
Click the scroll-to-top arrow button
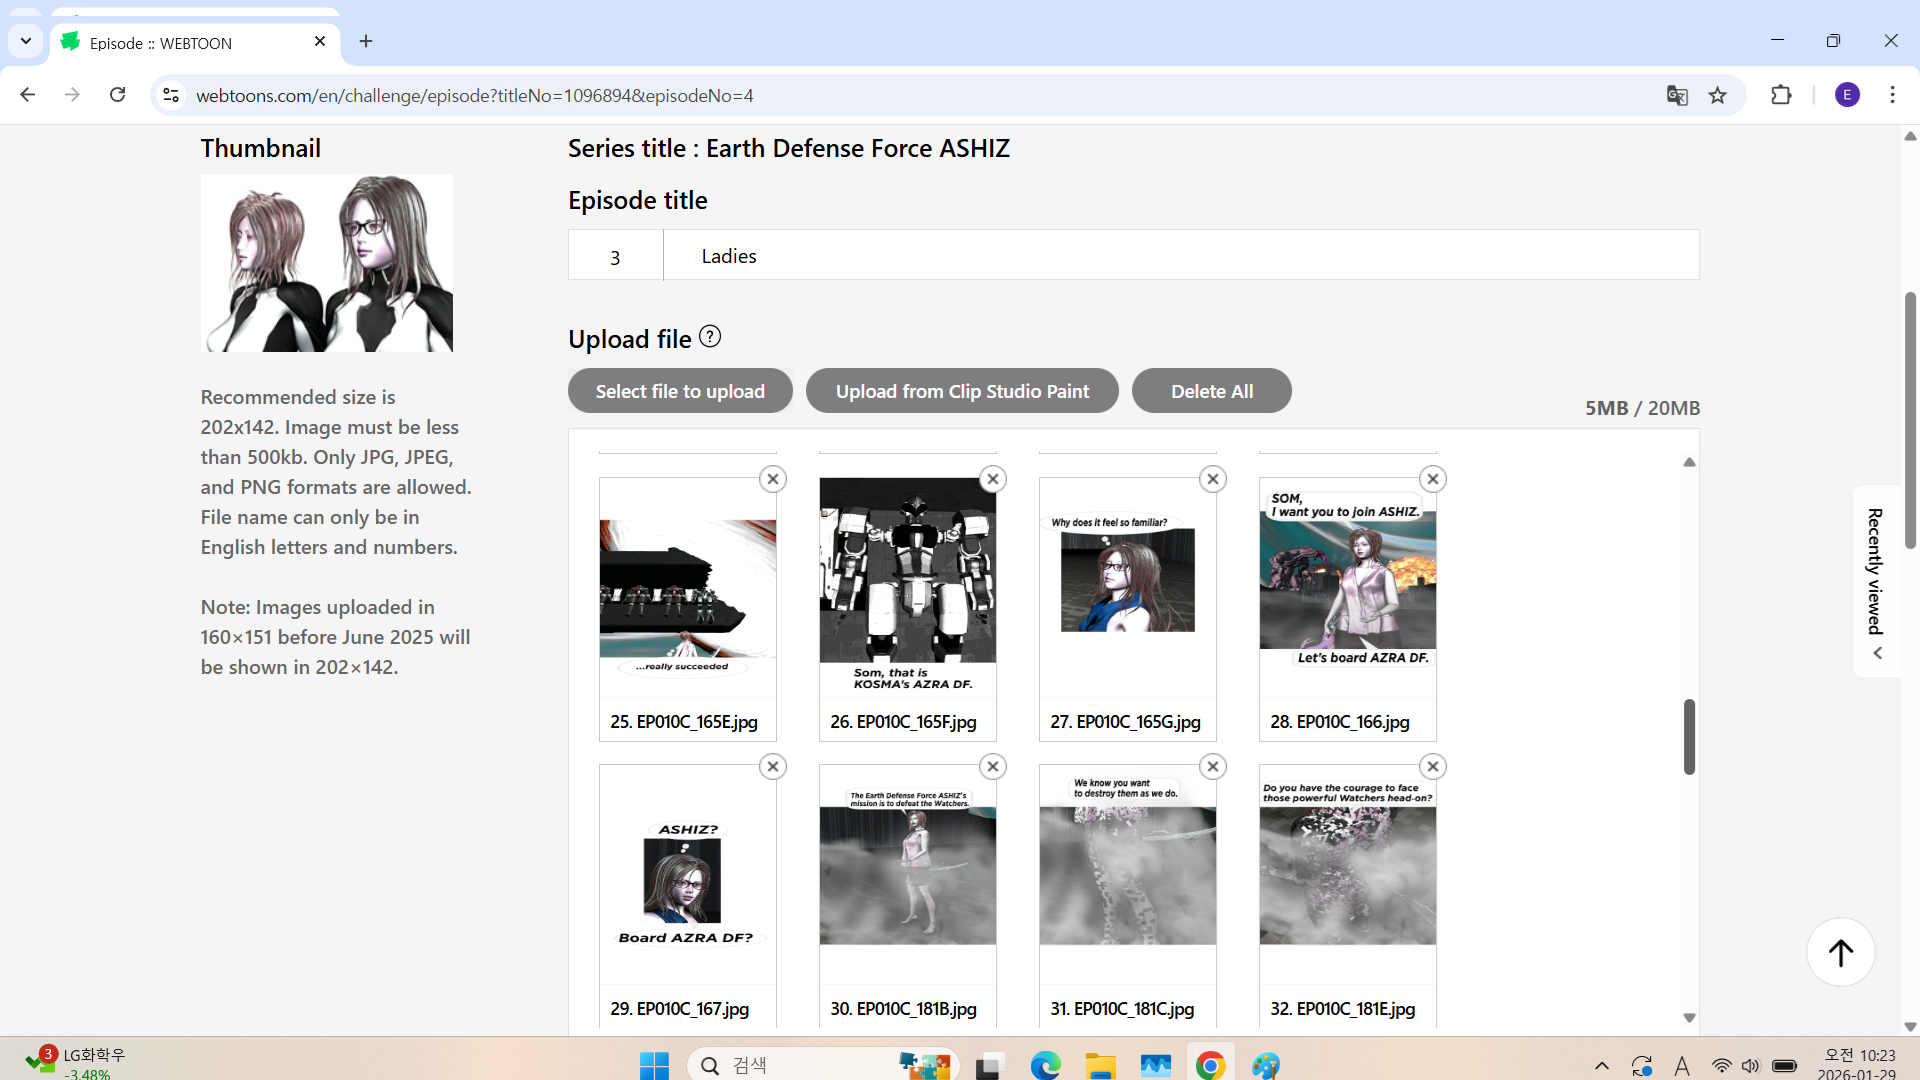click(x=1840, y=952)
